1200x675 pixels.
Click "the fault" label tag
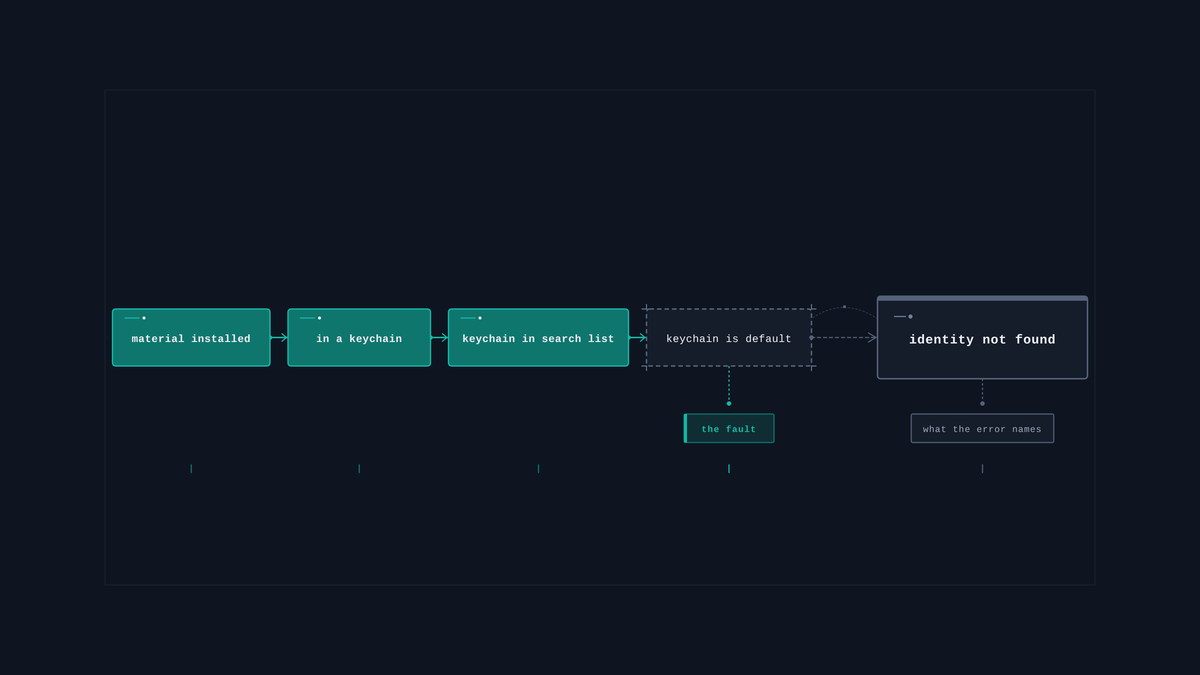pos(729,428)
